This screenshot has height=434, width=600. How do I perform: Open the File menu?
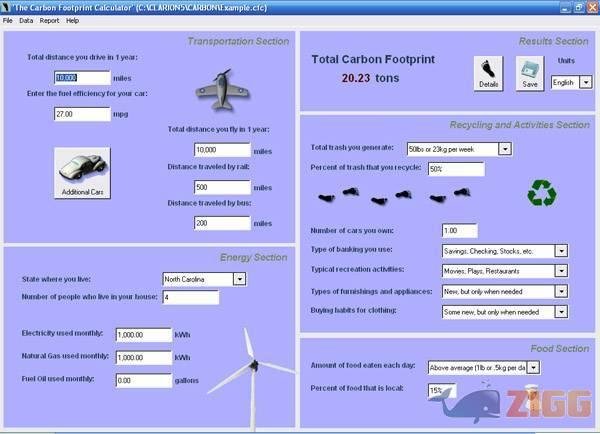8,20
